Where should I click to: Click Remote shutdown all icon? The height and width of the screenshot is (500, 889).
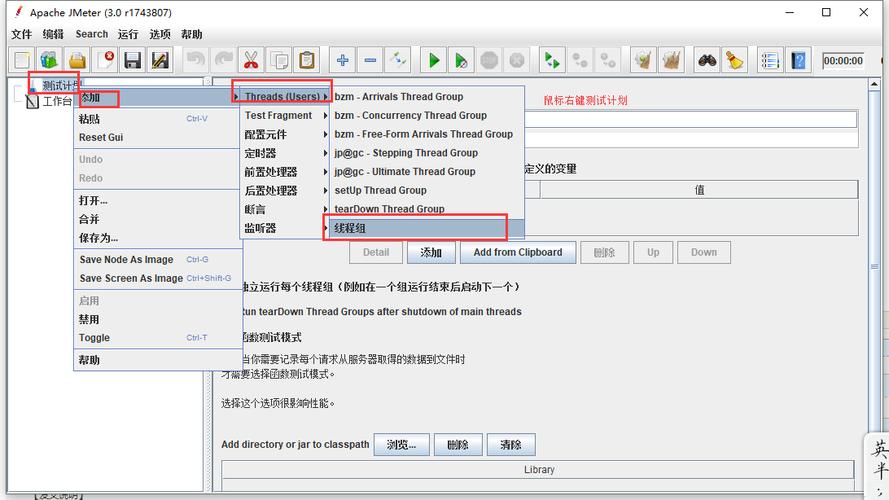click(608, 60)
